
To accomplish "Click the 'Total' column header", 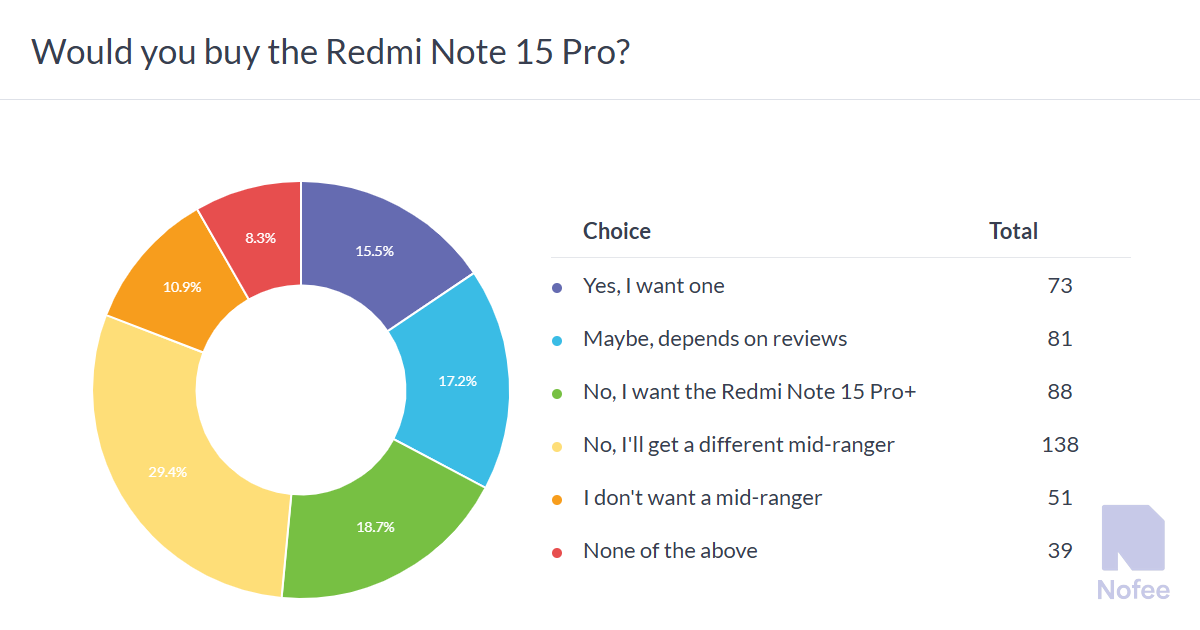I will (1013, 231).
